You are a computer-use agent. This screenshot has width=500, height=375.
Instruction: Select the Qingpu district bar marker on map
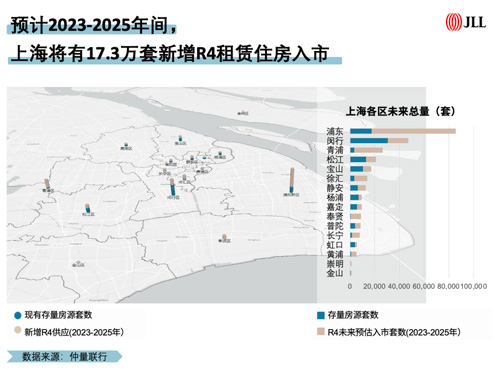click(47, 184)
